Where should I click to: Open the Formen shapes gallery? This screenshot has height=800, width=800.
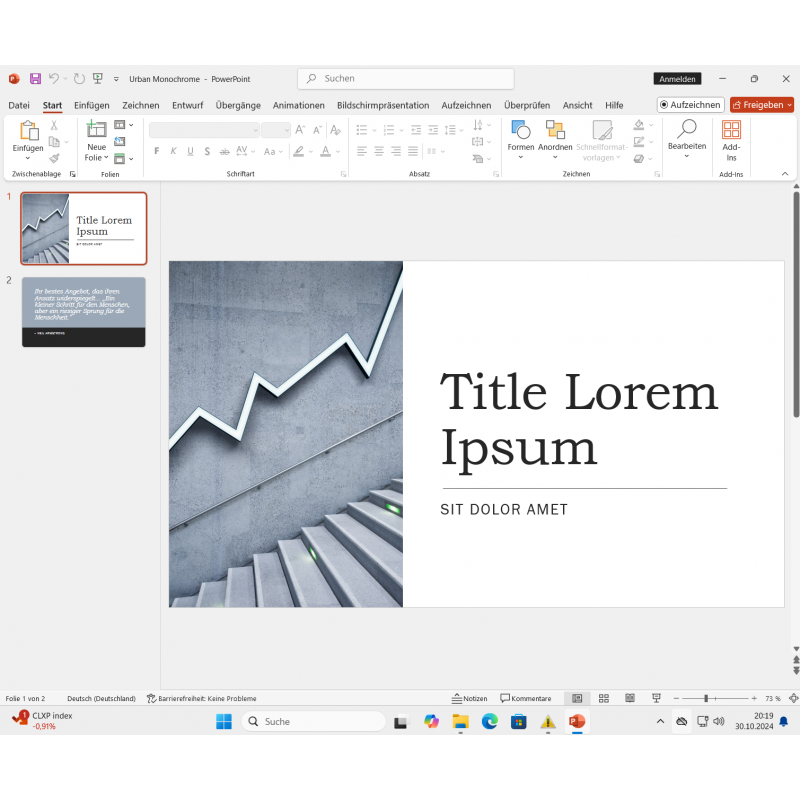(520, 130)
